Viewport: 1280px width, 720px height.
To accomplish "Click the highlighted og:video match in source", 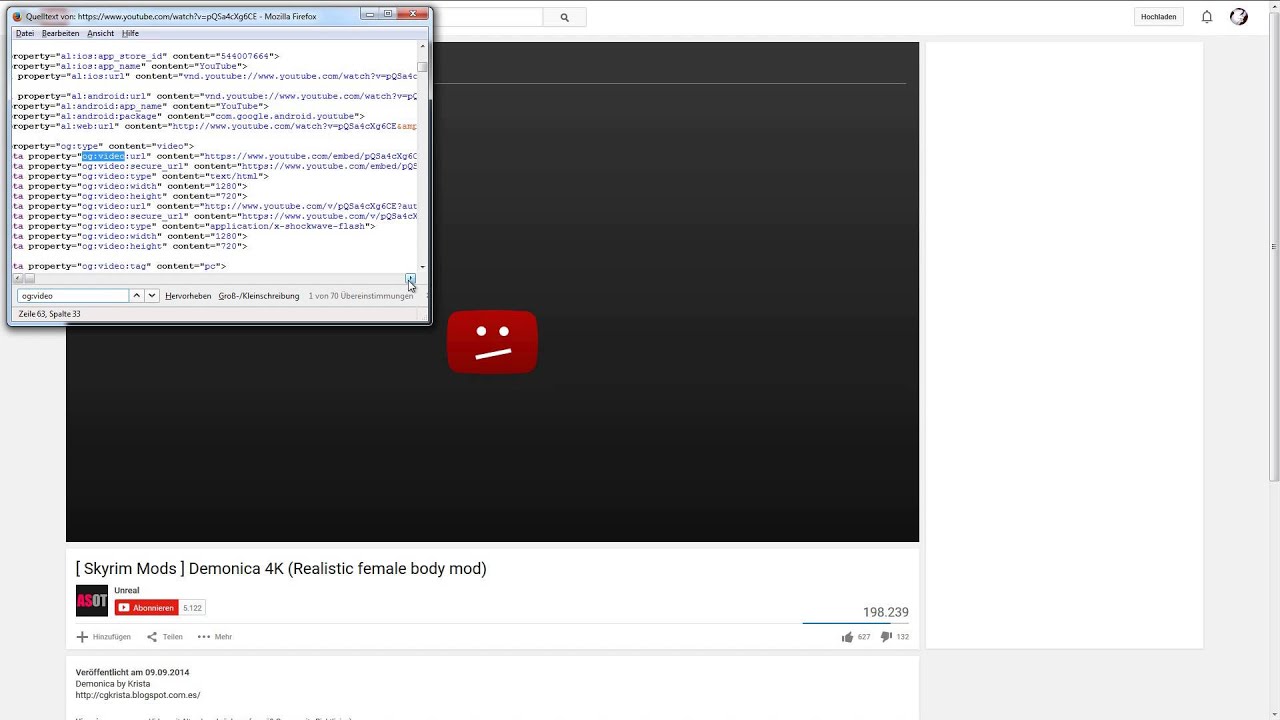I will 103,156.
